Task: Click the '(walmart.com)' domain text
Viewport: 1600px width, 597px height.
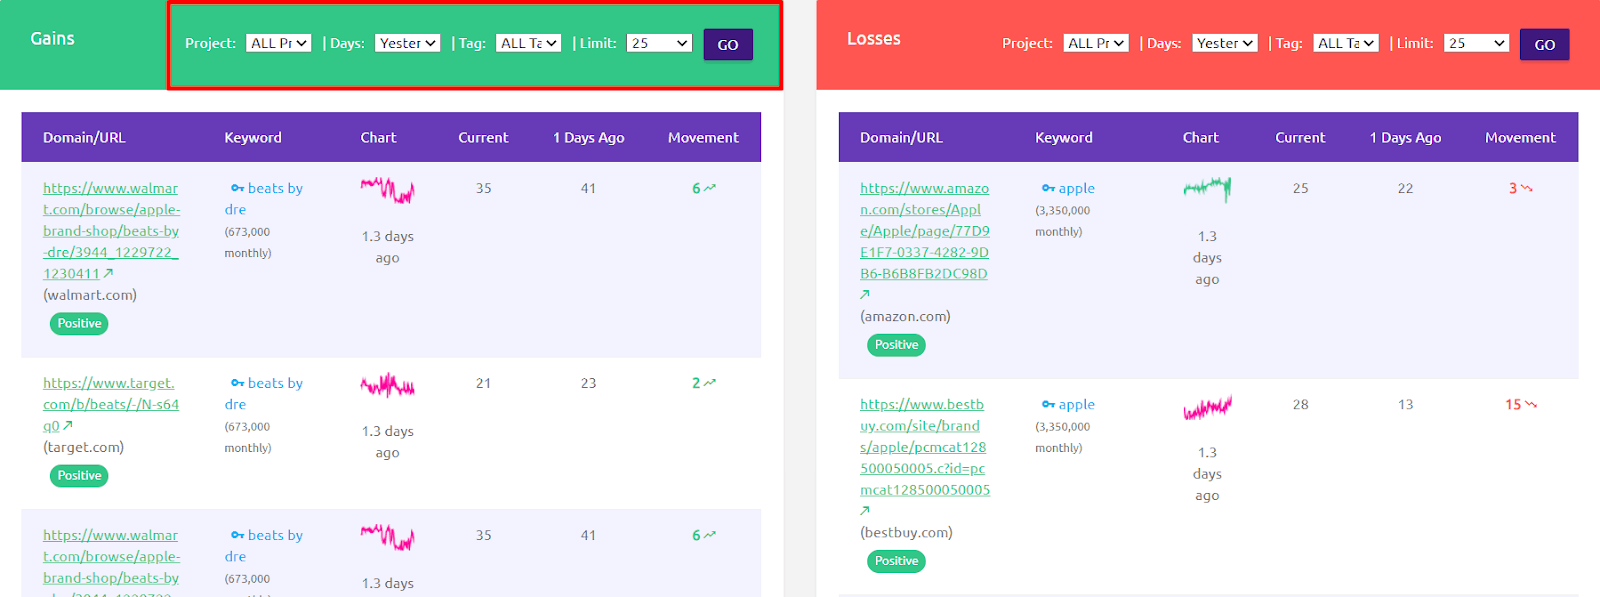Action: pos(90,295)
